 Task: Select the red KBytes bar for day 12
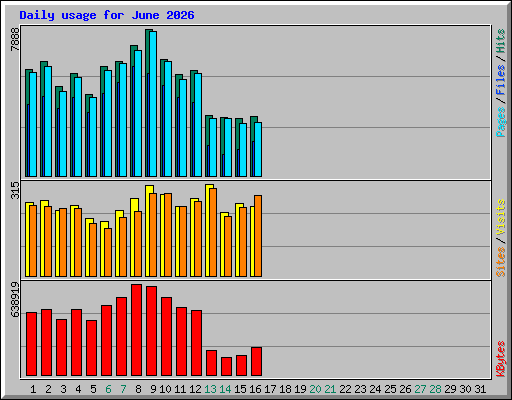click(197, 343)
